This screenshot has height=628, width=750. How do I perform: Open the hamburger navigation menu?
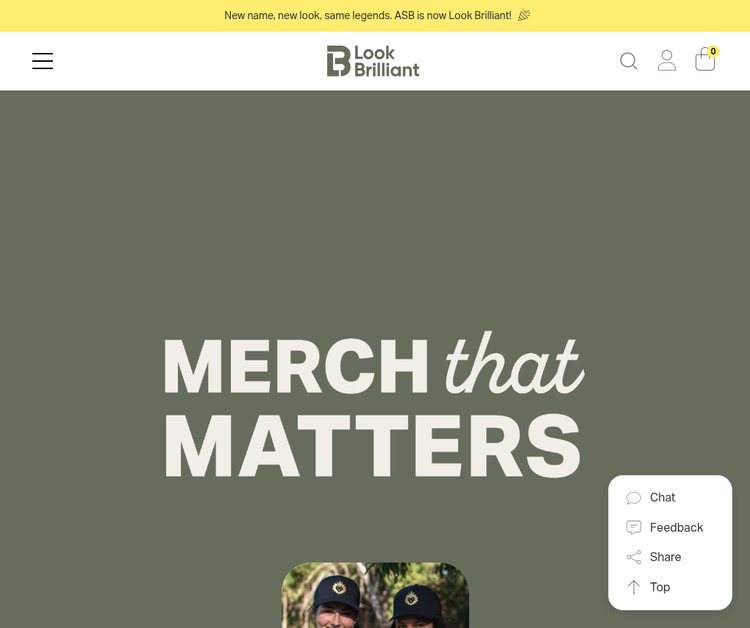(x=43, y=61)
